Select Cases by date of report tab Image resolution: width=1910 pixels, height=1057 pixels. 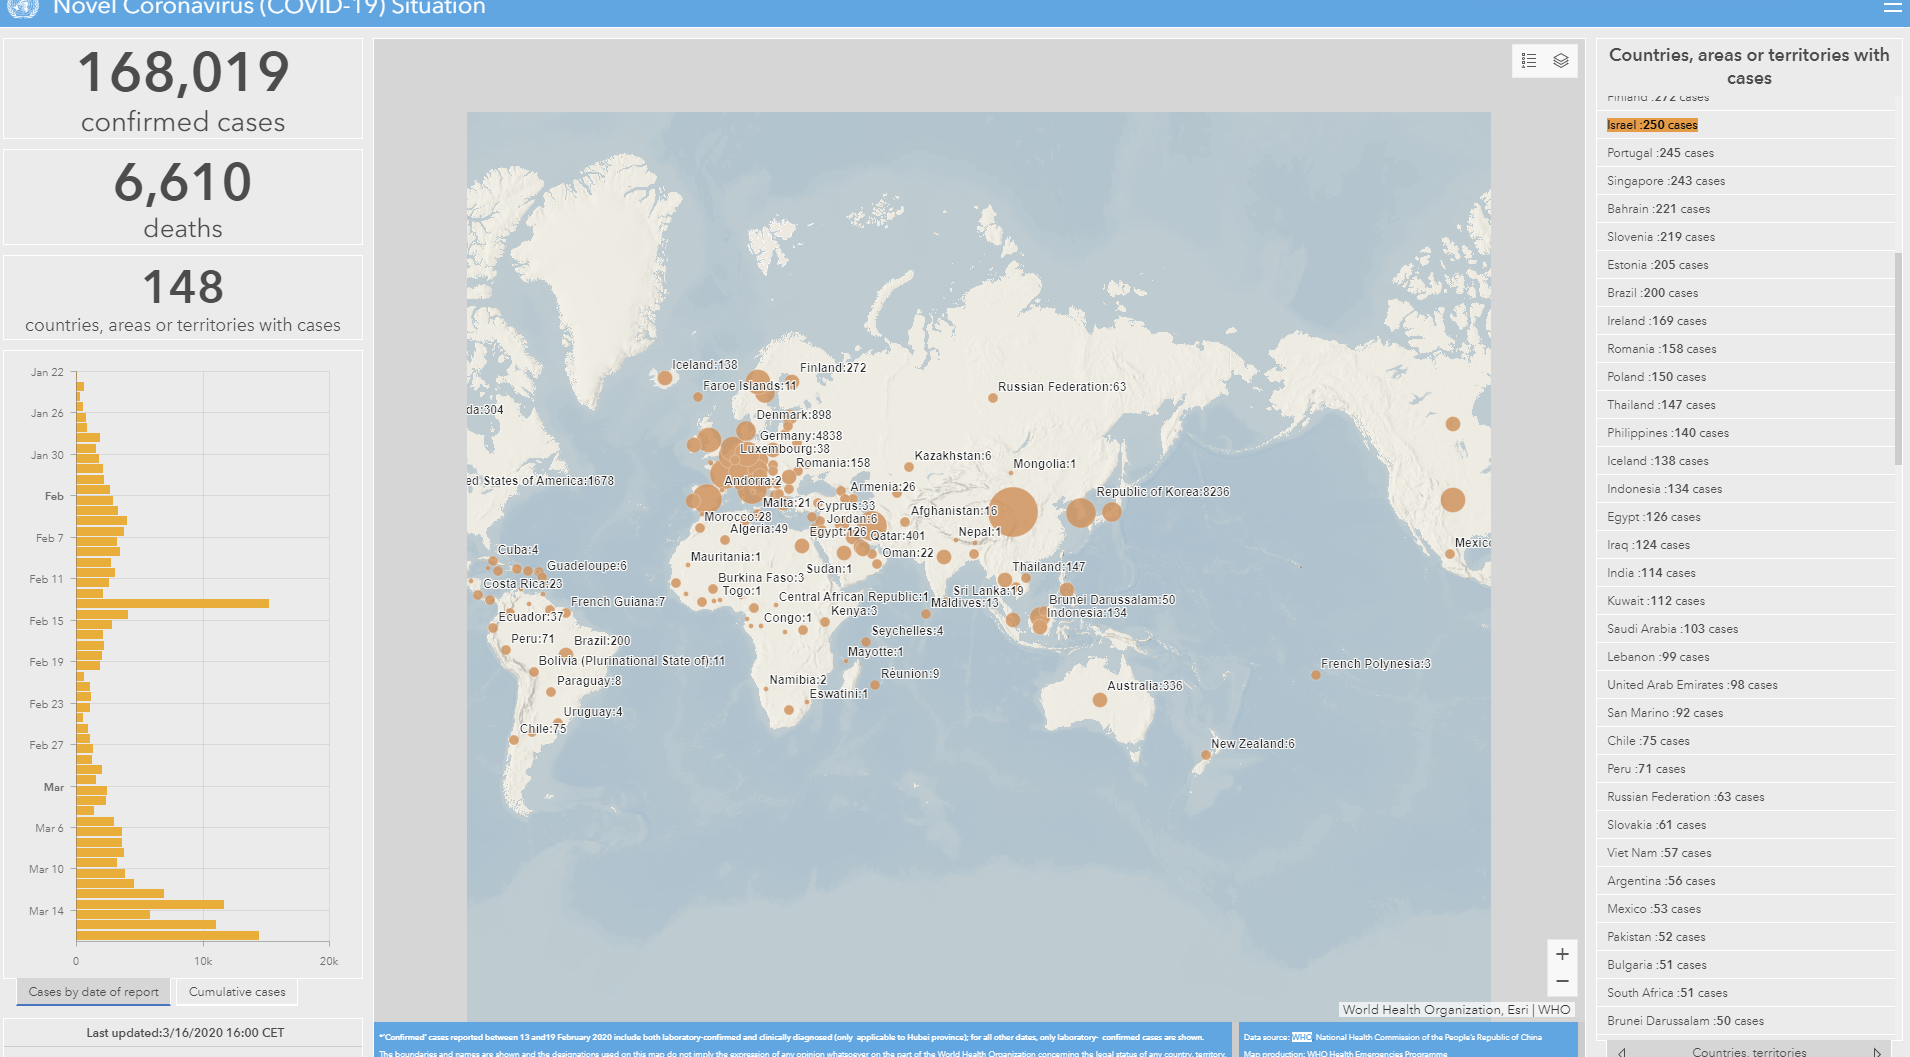tap(94, 992)
